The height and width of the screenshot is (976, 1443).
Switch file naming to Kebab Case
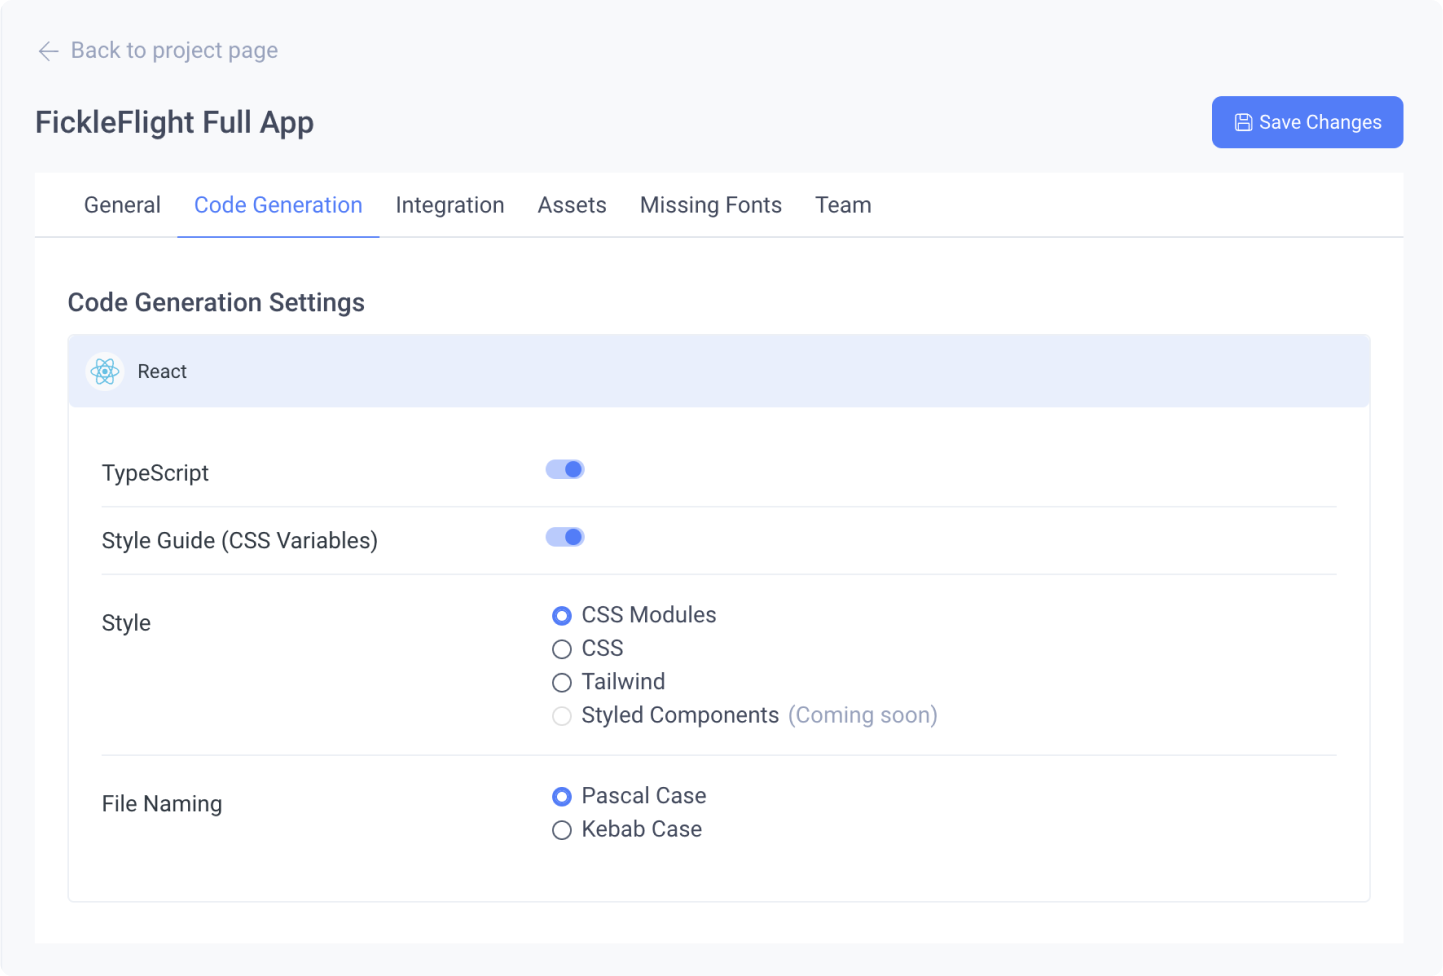coord(562,830)
